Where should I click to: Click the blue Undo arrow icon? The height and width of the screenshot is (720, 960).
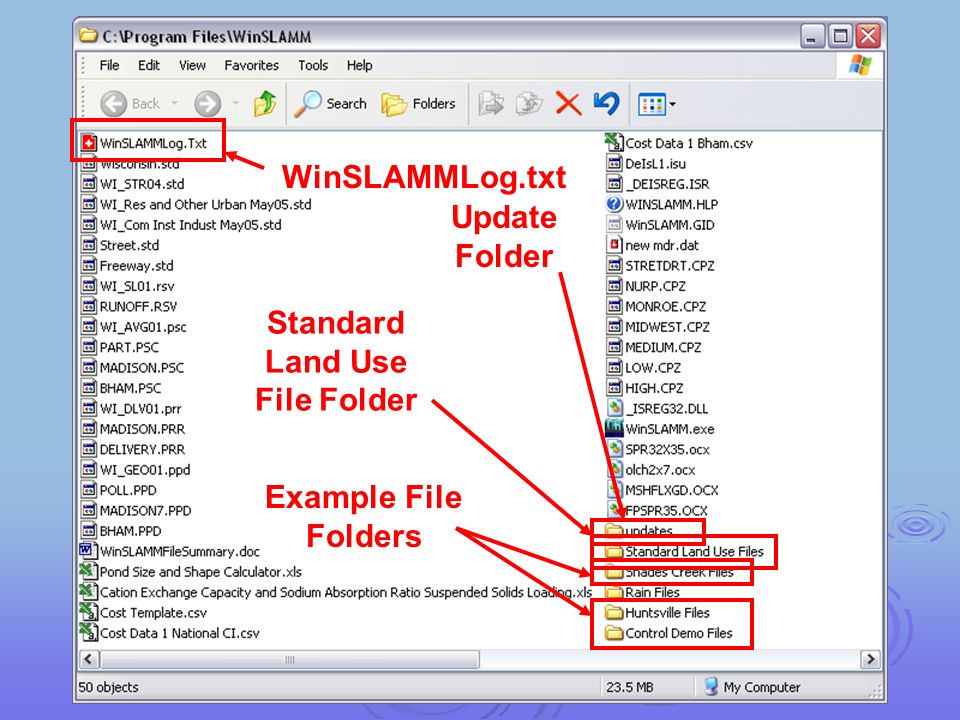click(606, 103)
